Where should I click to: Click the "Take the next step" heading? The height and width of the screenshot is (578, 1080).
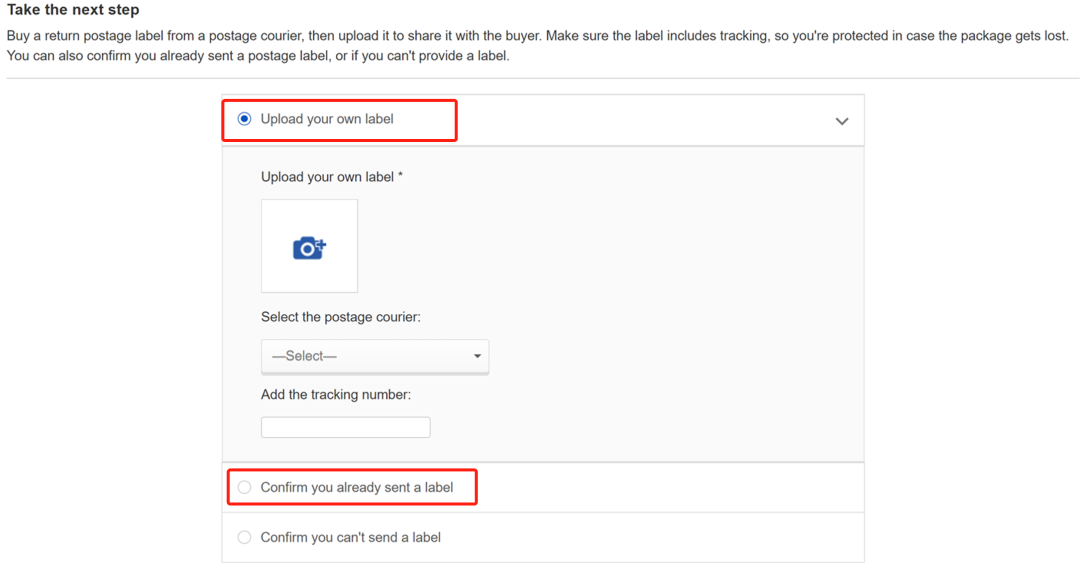pyautogui.click(x=73, y=10)
